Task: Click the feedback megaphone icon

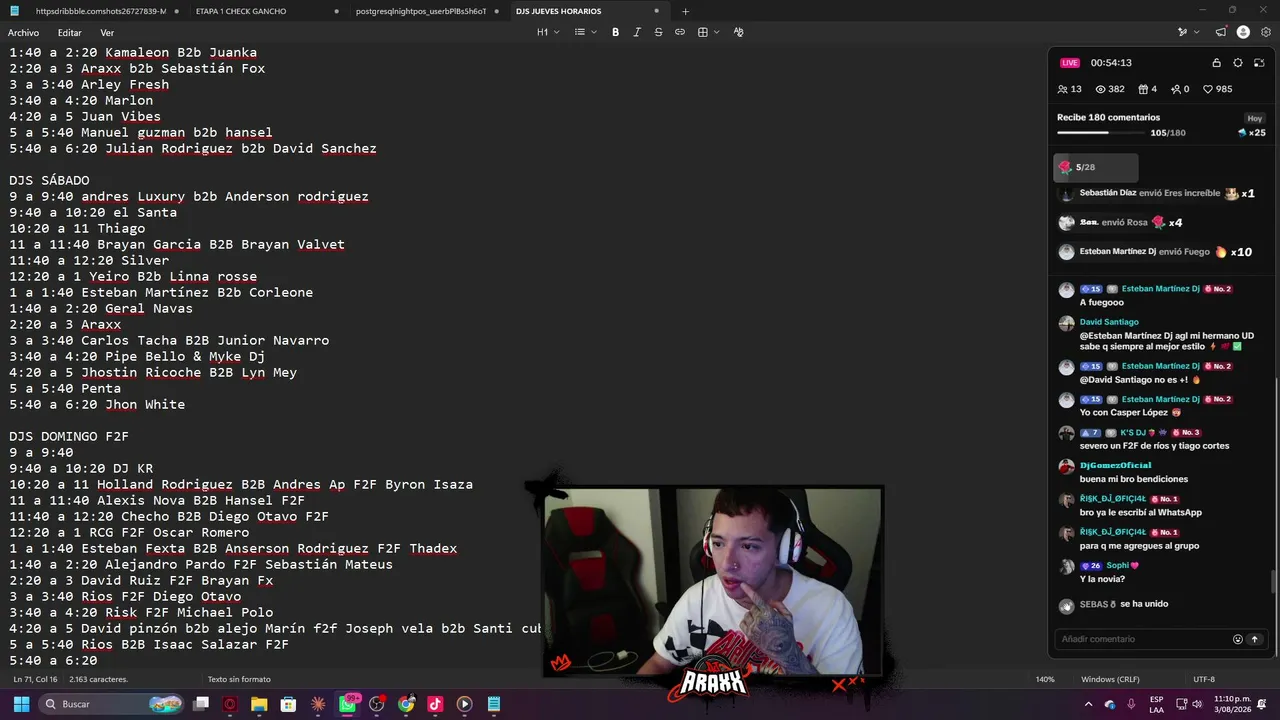Action: pos(1220,32)
